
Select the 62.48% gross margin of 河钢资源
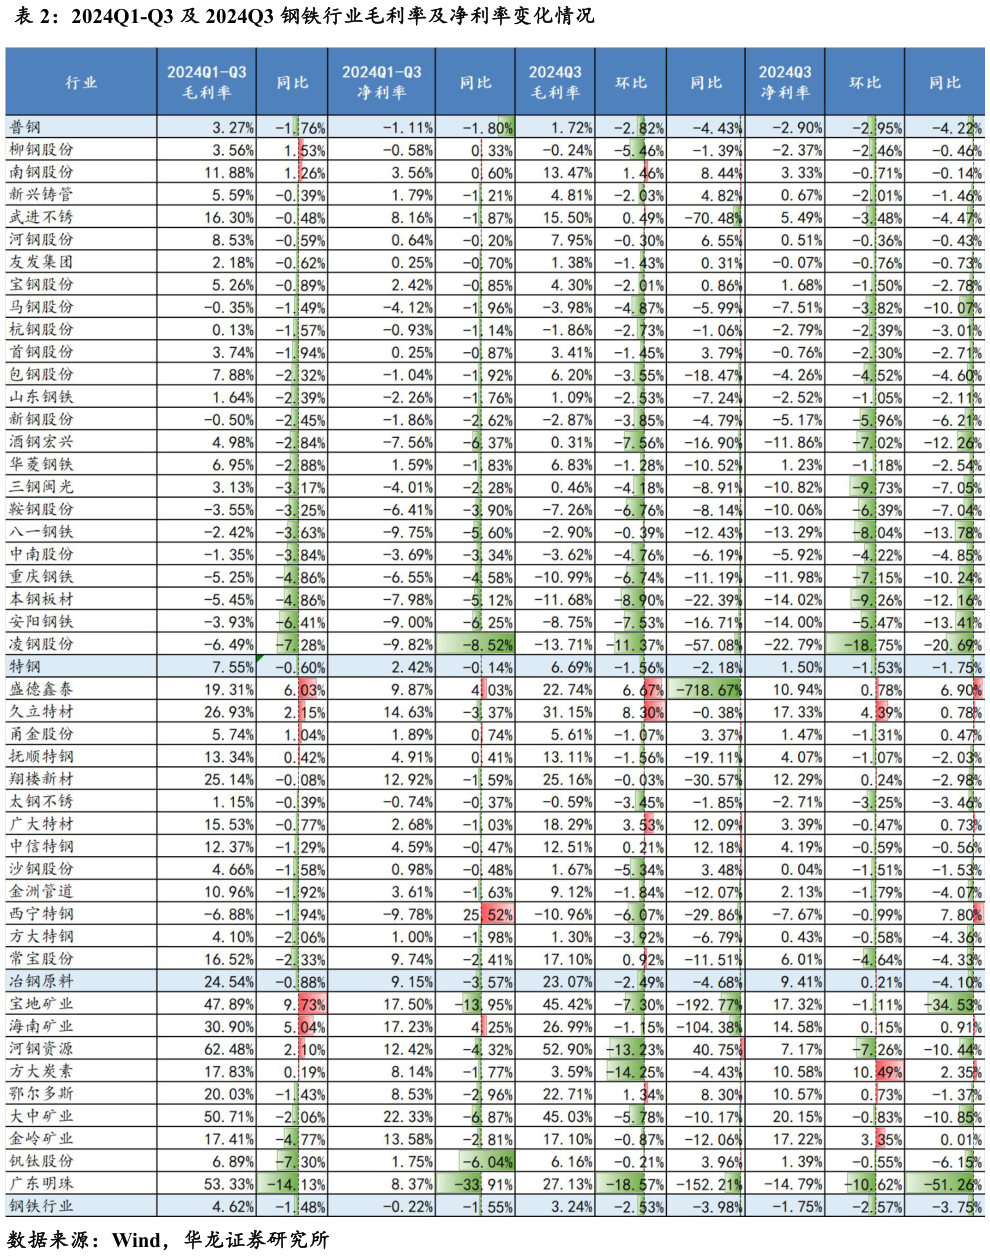point(206,1049)
